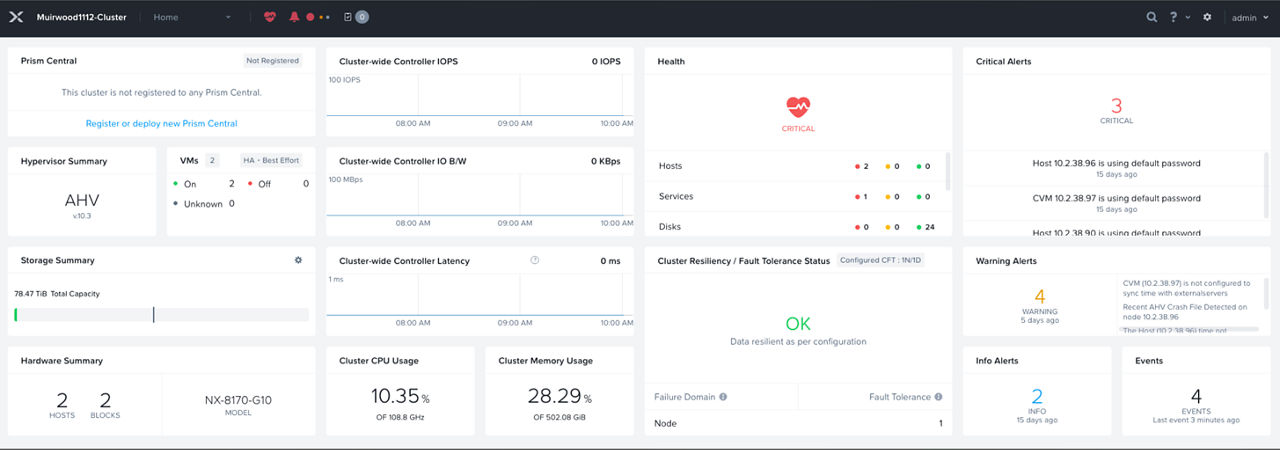Click the critical heart icon in Health
Screen dimensions: 1280x450
(798, 107)
